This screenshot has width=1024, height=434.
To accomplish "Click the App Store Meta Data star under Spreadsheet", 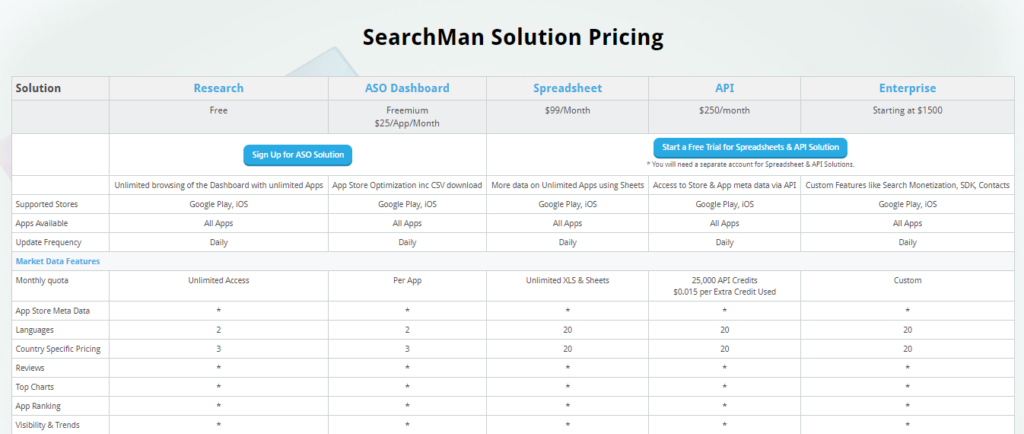I will (x=568, y=311).
